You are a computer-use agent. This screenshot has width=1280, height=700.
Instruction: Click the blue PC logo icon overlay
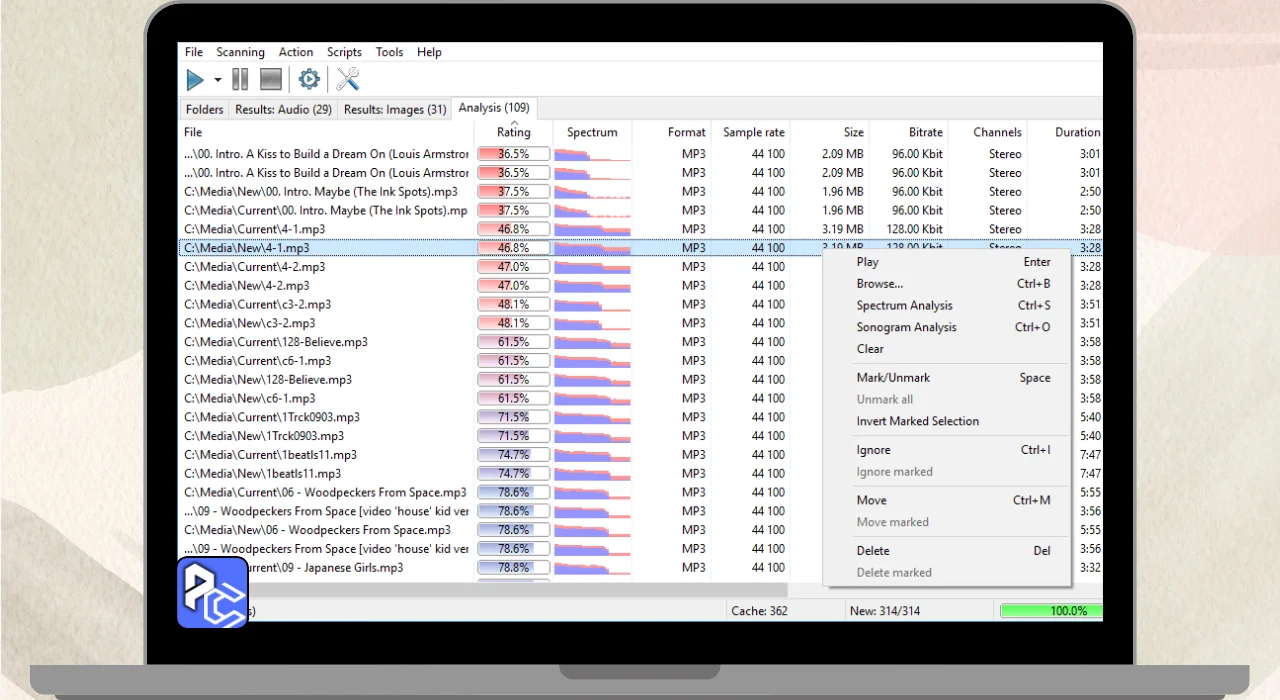pyautogui.click(x=213, y=592)
